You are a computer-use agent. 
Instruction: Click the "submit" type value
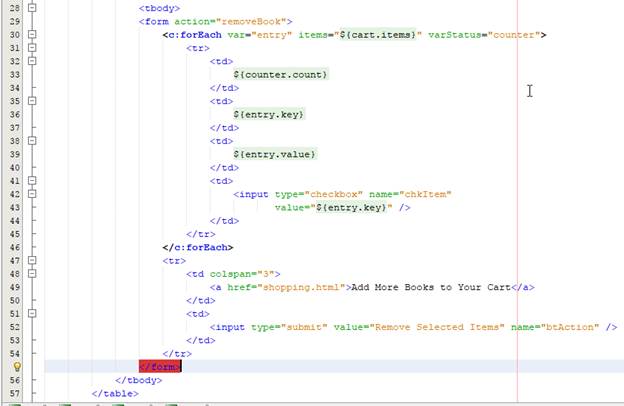tap(304, 327)
